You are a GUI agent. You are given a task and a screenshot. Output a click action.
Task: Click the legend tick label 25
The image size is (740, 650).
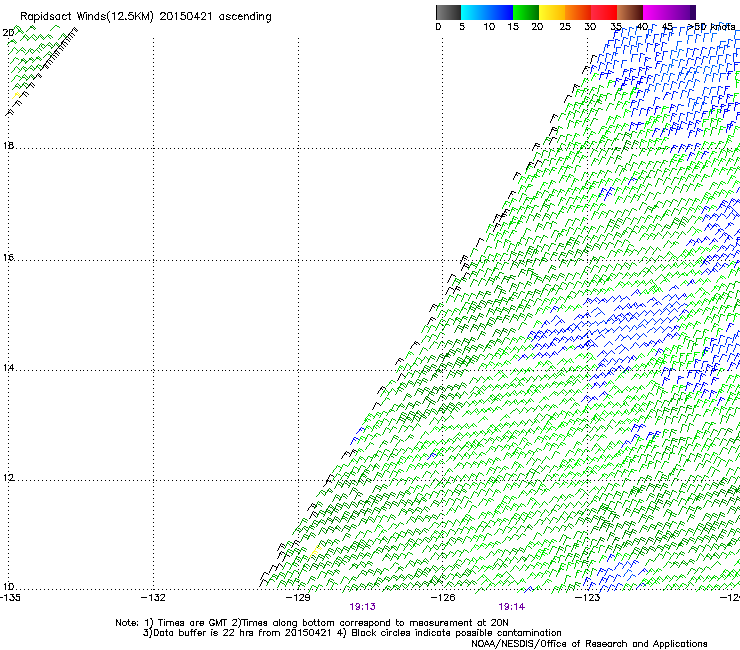565,27
